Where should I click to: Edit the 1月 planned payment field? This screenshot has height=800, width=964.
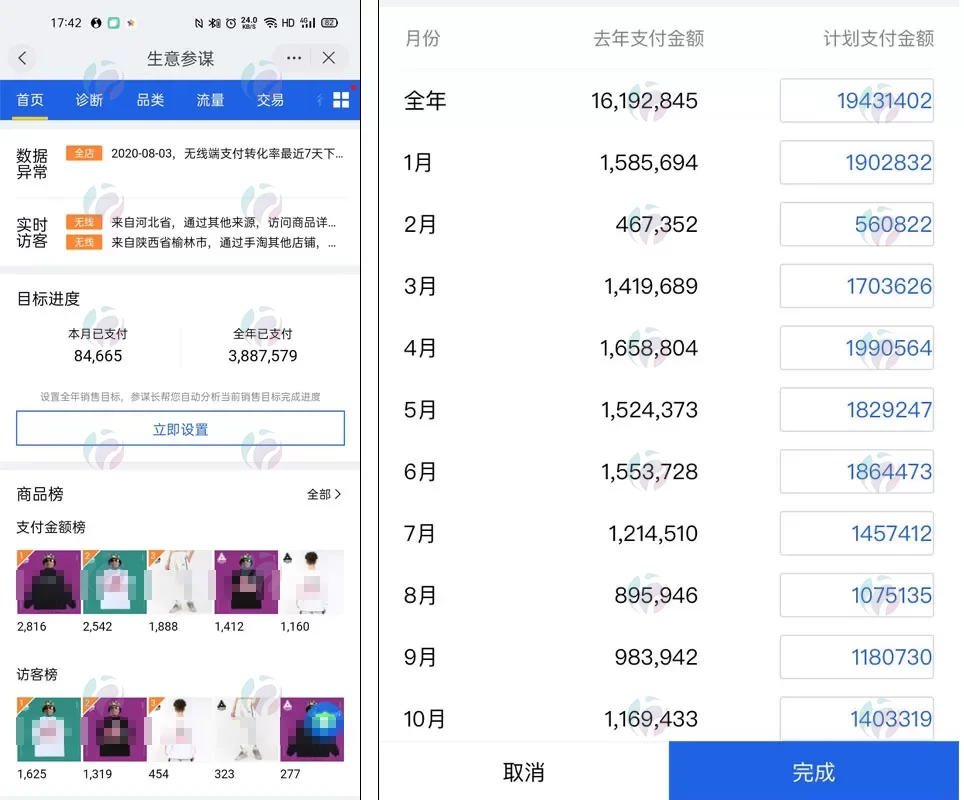(857, 163)
